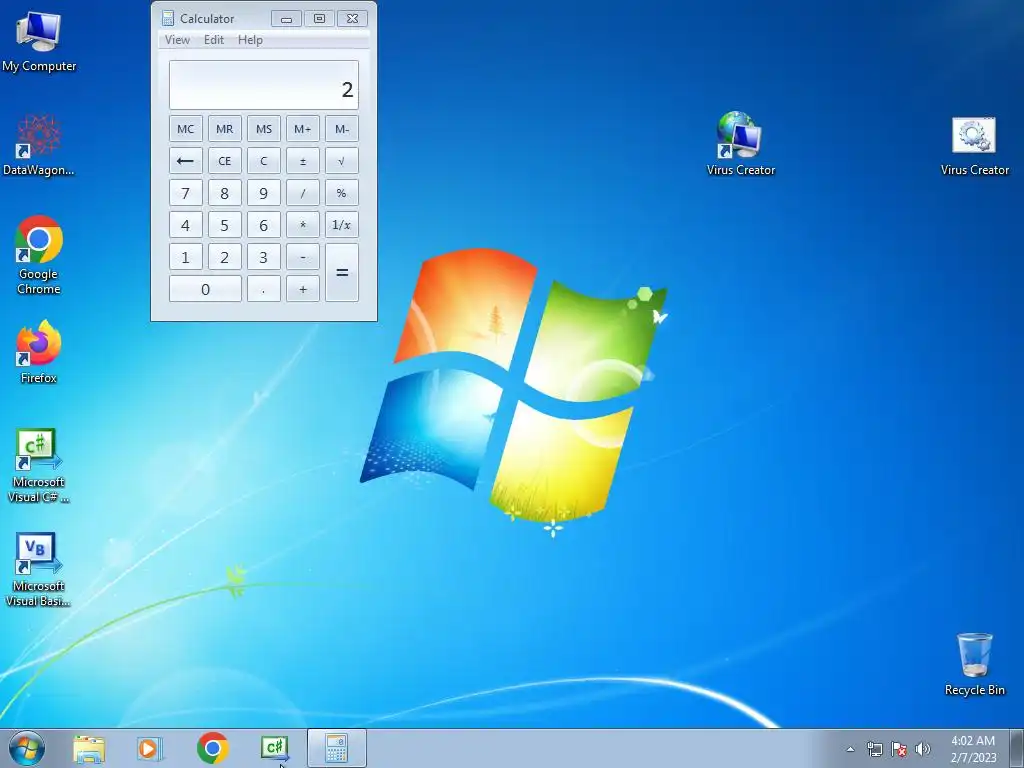Click the plus (+) button
This screenshot has height=768, width=1024.
tap(302, 289)
